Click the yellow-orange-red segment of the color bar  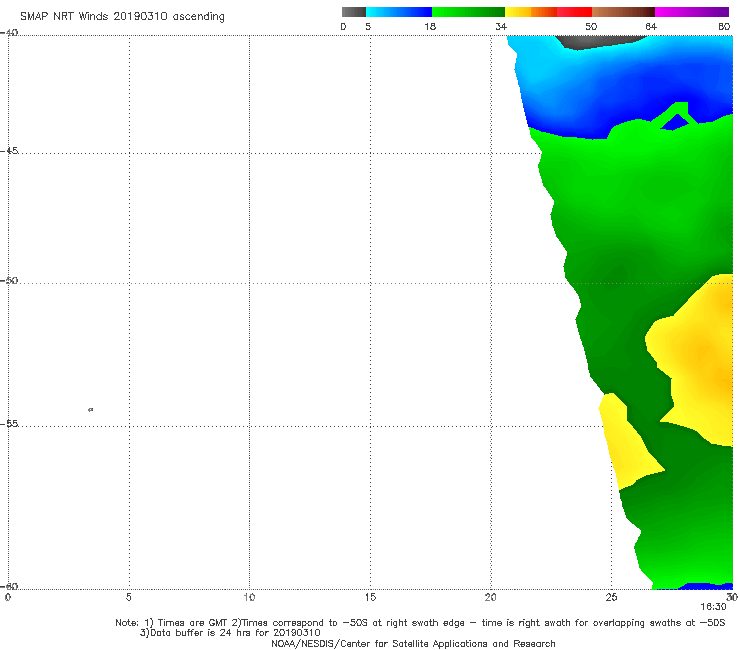coord(548,12)
